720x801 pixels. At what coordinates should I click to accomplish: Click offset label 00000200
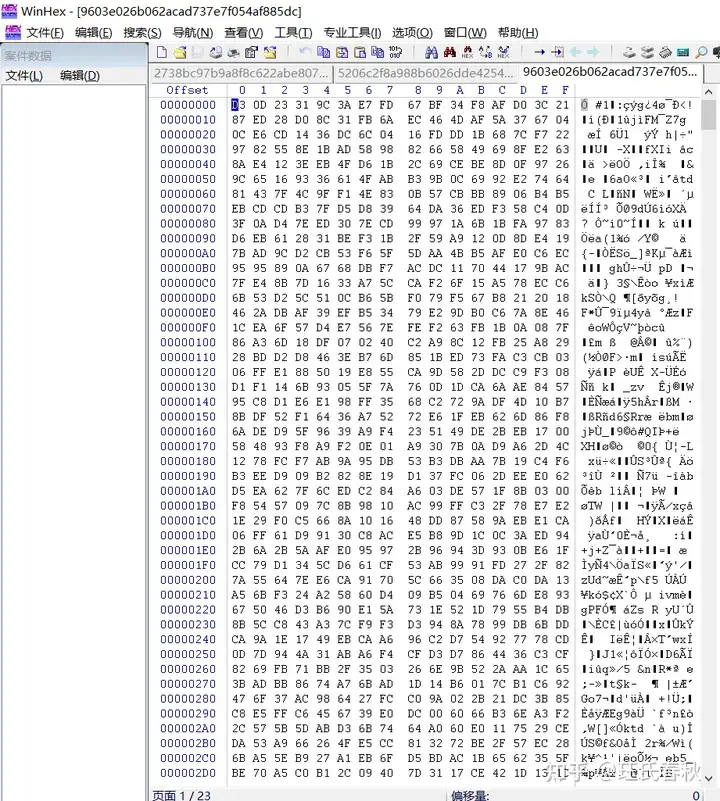coord(188,580)
